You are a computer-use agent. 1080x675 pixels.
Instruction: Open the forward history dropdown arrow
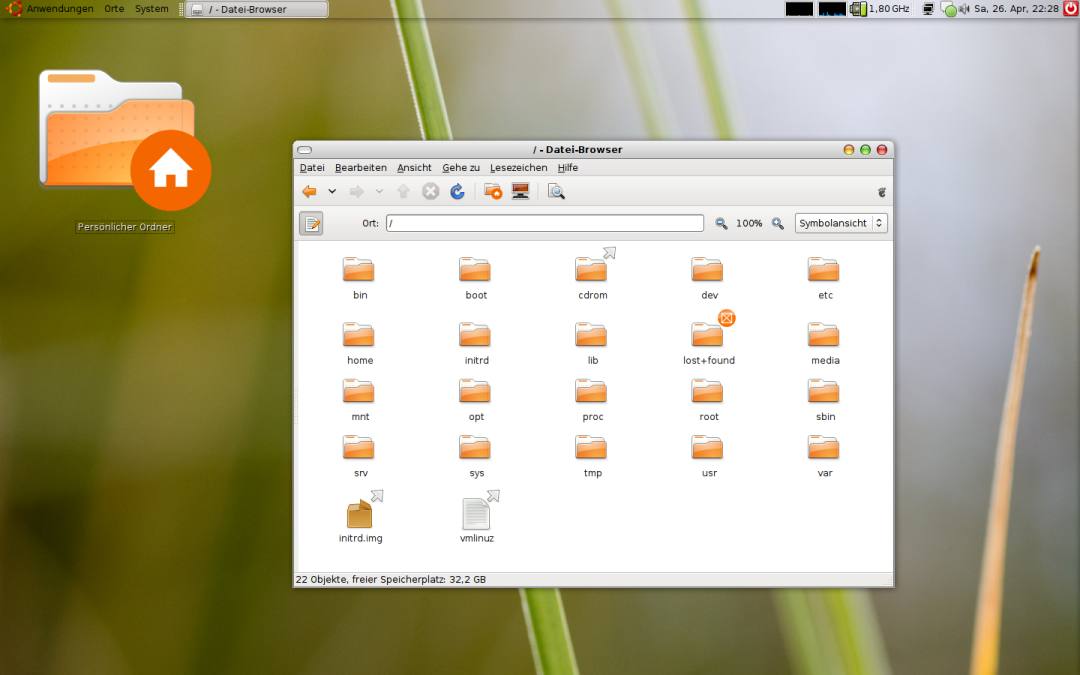coord(379,191)
